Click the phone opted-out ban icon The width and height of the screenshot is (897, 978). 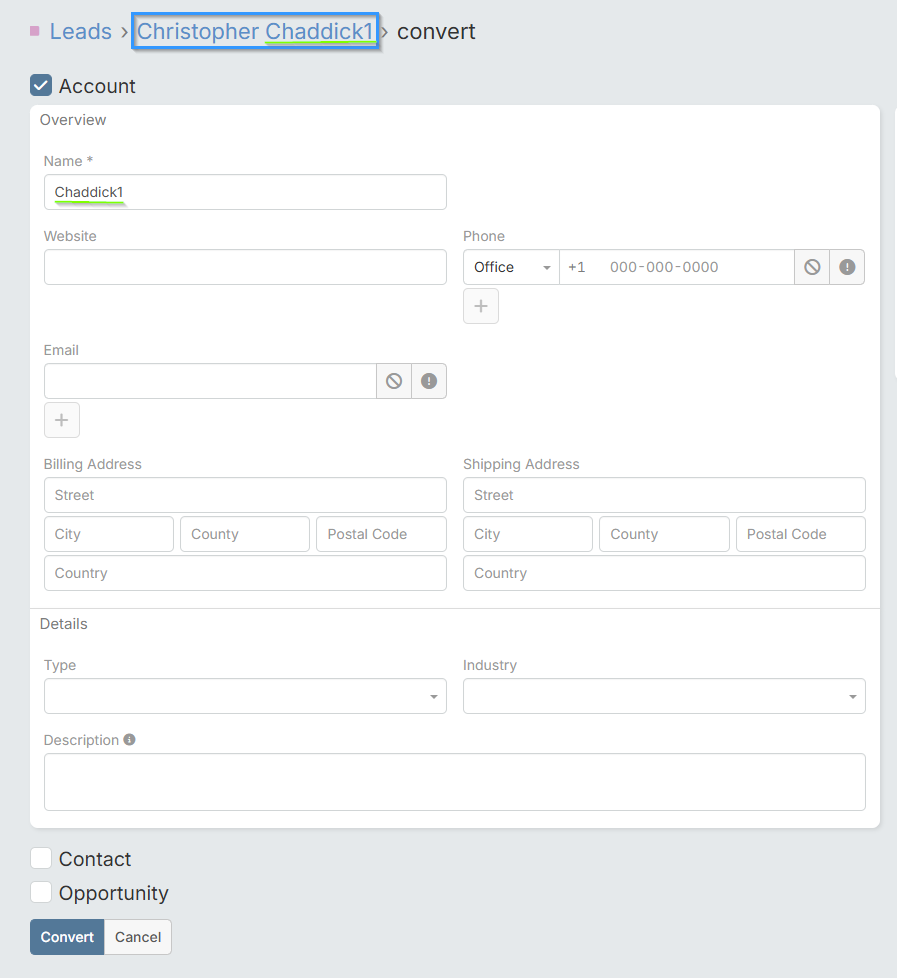pyautogui.click(x=812, y=267)
